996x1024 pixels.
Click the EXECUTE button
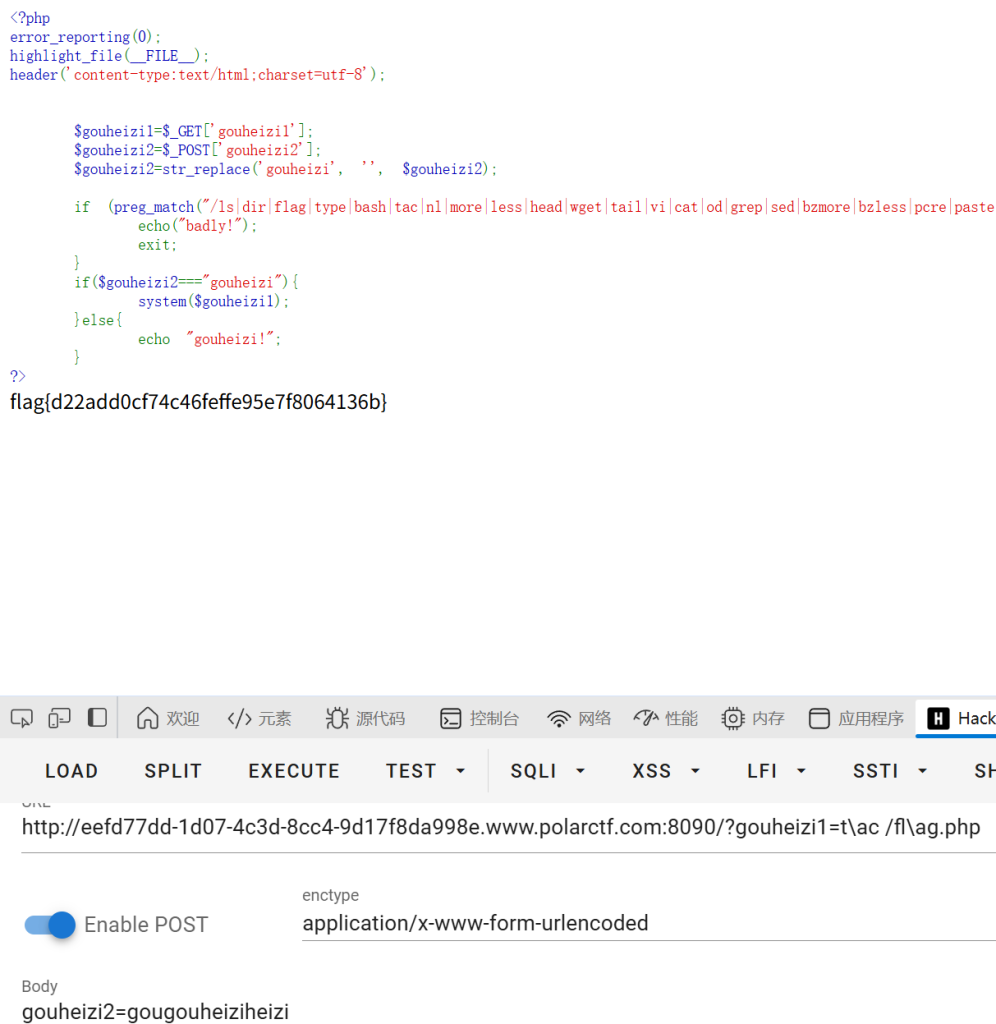(x=294, y=771)
